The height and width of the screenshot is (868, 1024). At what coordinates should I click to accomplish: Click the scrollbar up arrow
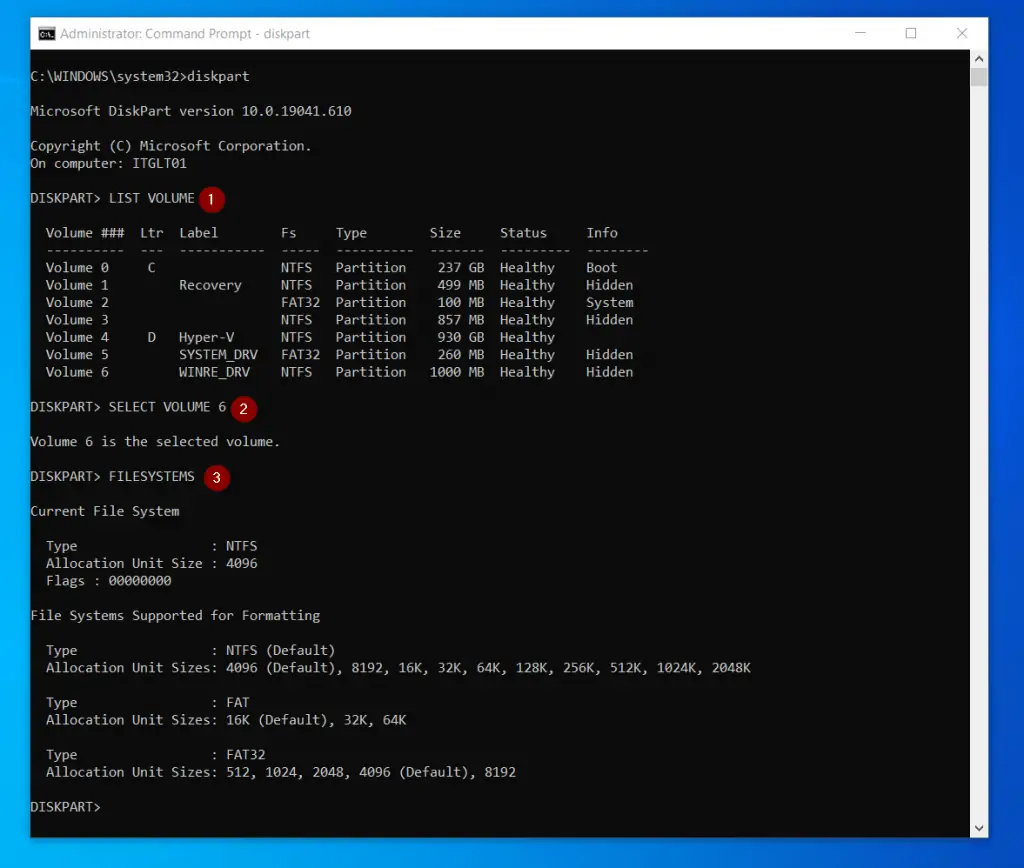click(978, 59)
